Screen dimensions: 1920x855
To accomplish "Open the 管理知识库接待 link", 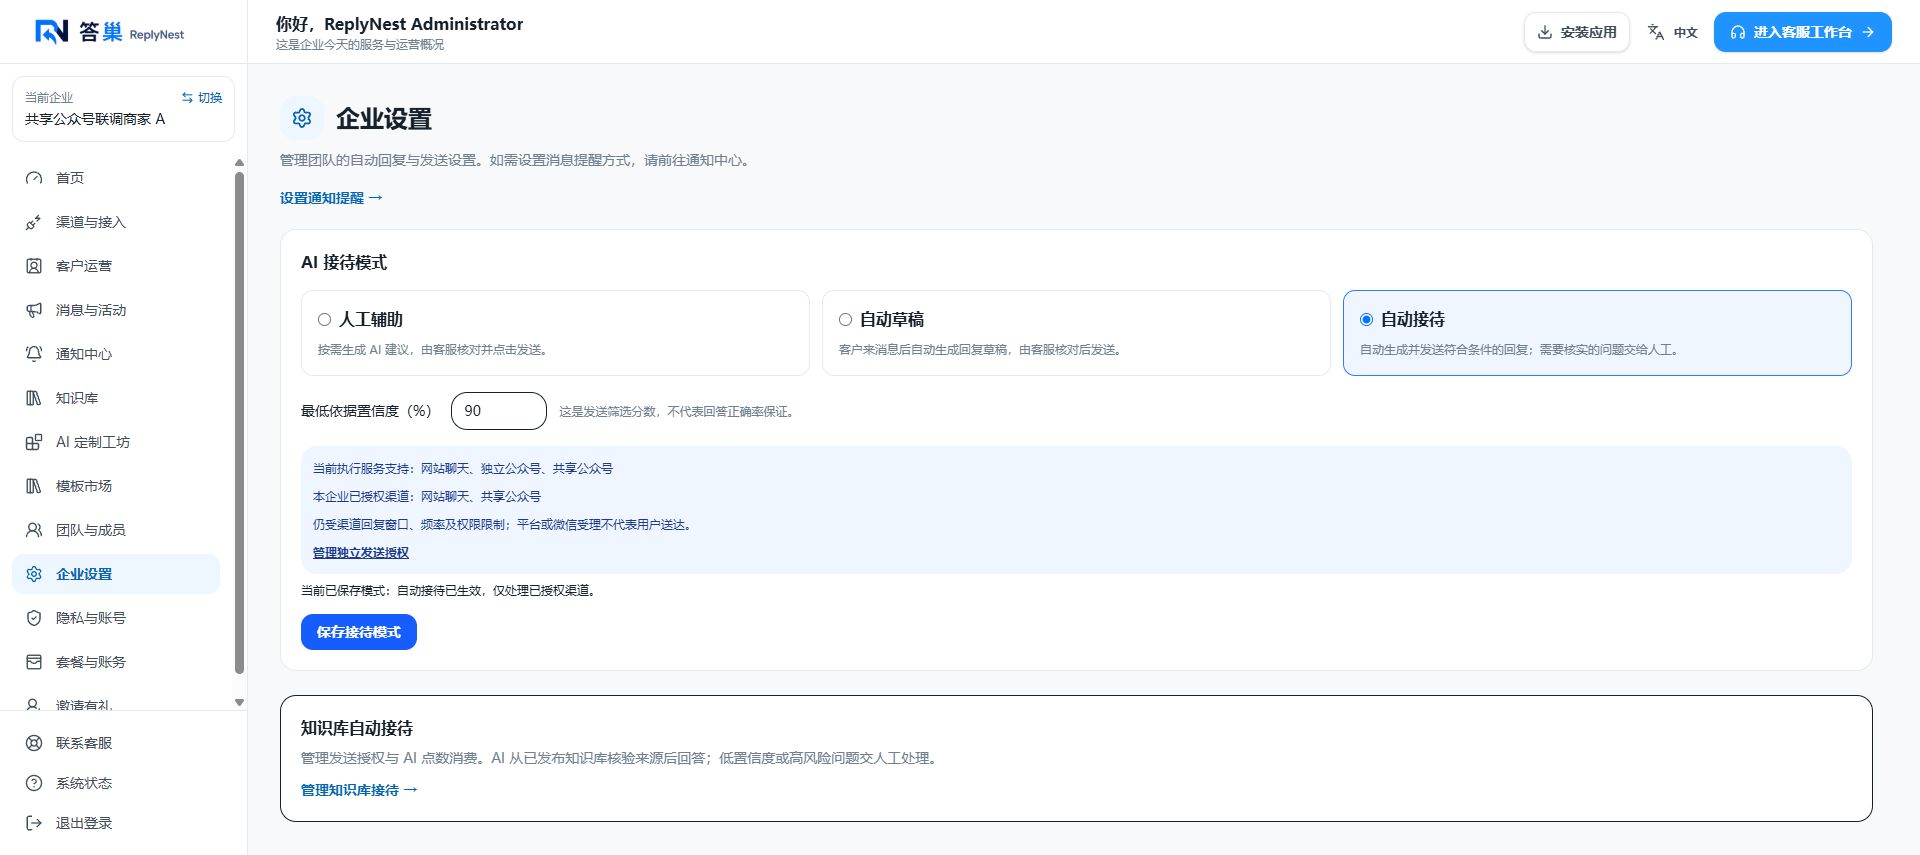I will pos(359,790).
